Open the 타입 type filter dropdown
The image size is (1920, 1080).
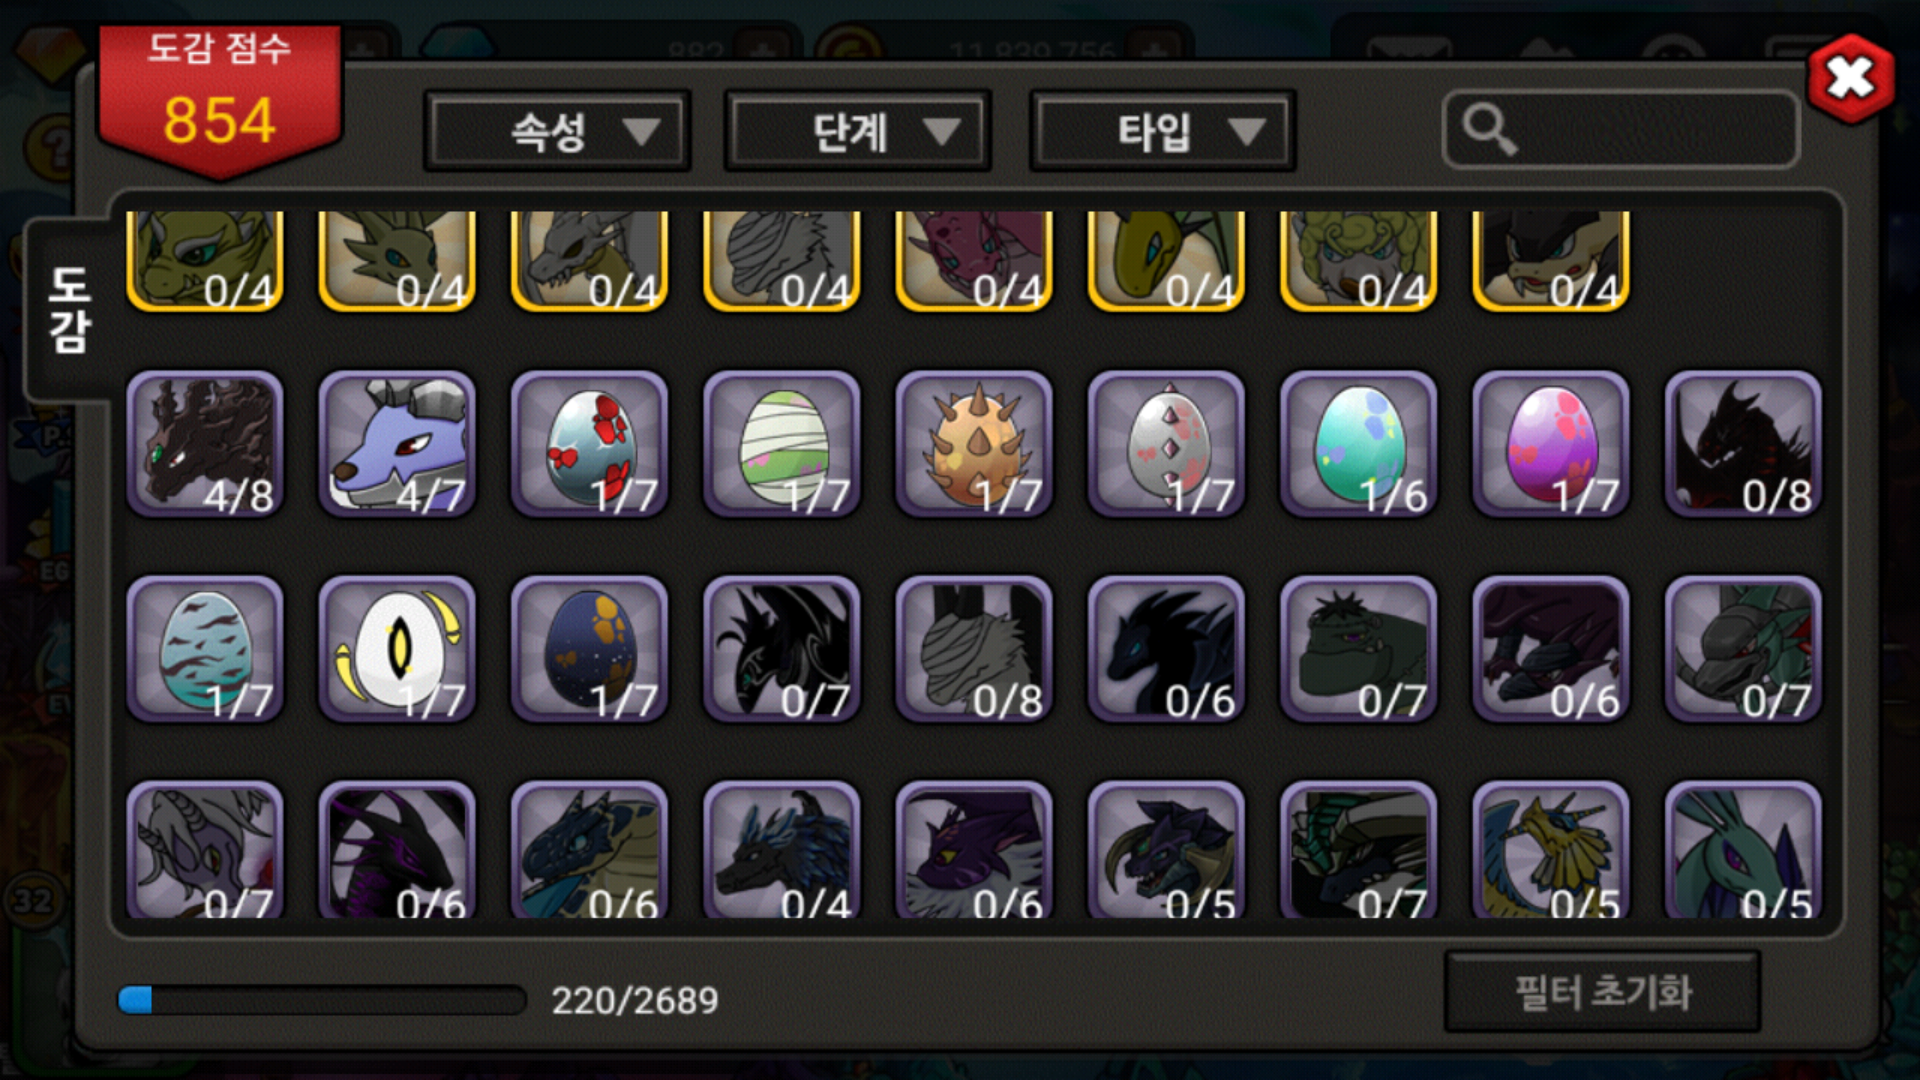(1162, 131)
